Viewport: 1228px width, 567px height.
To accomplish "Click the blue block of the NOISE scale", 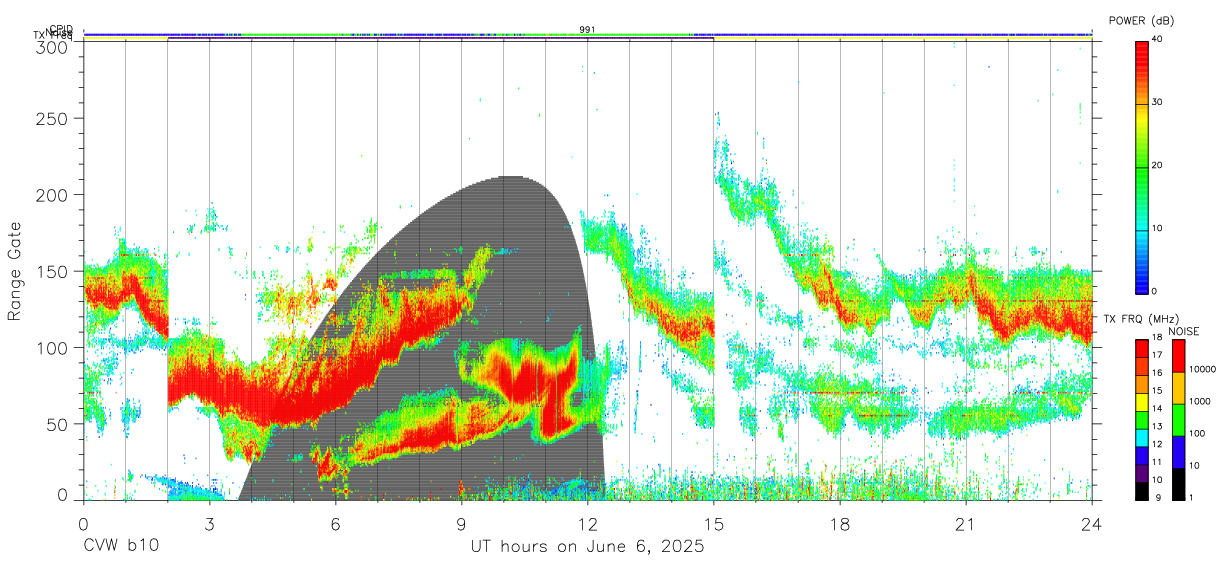I will click(1180, 451).
